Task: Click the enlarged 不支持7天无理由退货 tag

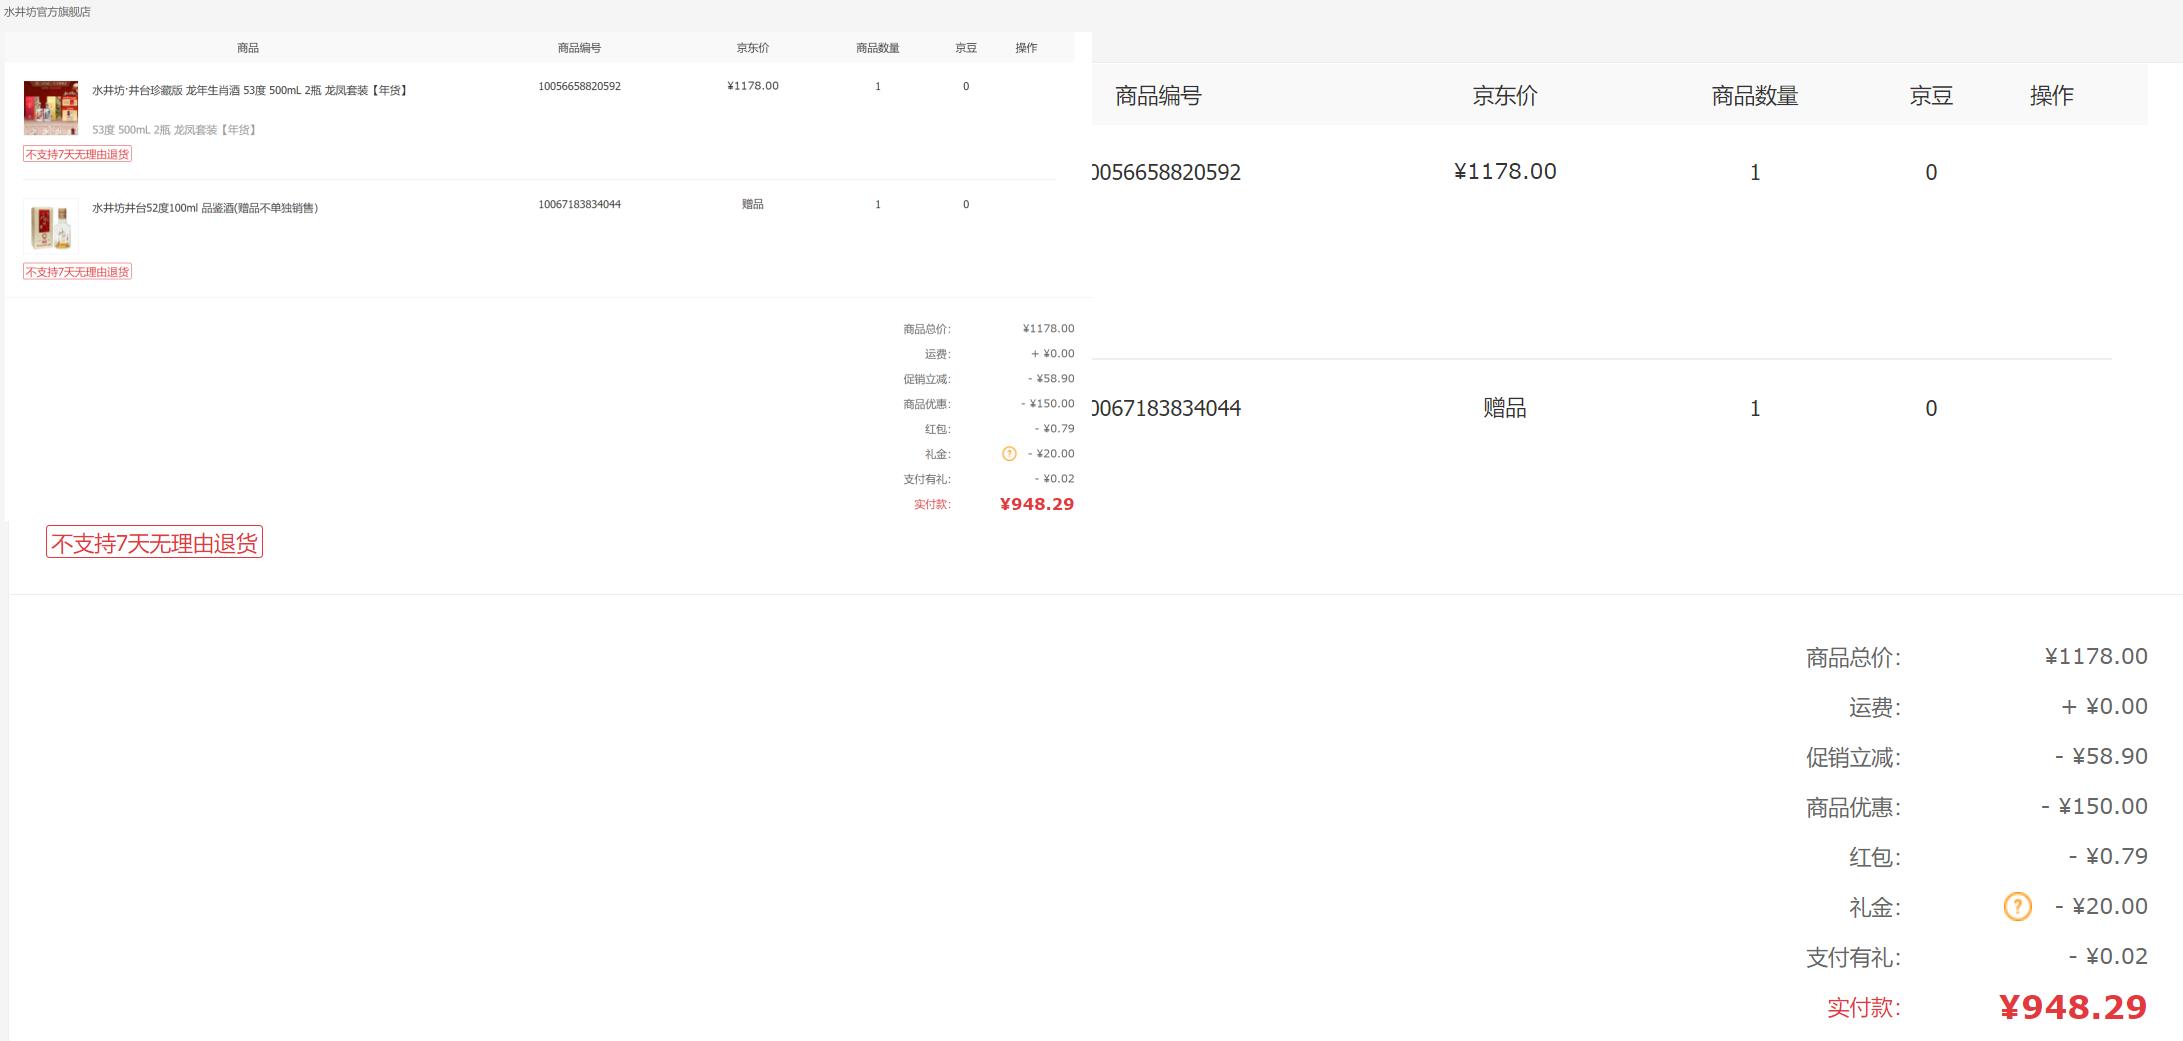Action: click(x=154, y=543)
